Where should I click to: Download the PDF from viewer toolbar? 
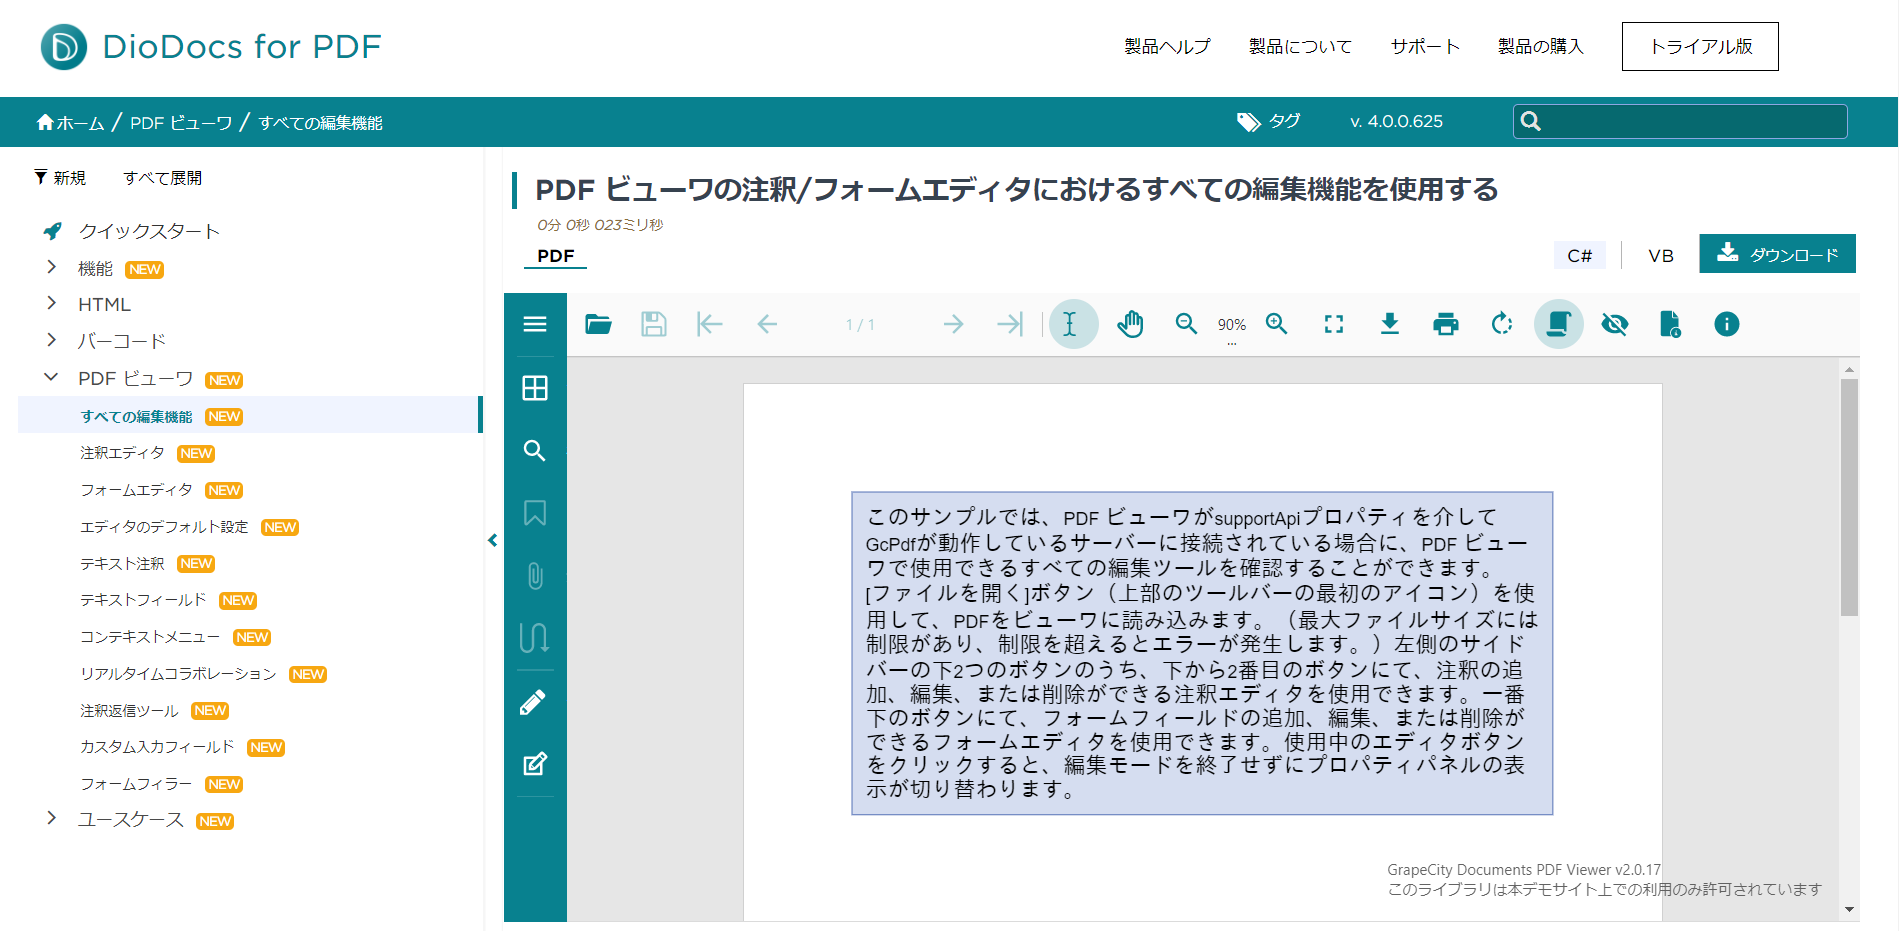(1390, 324)
